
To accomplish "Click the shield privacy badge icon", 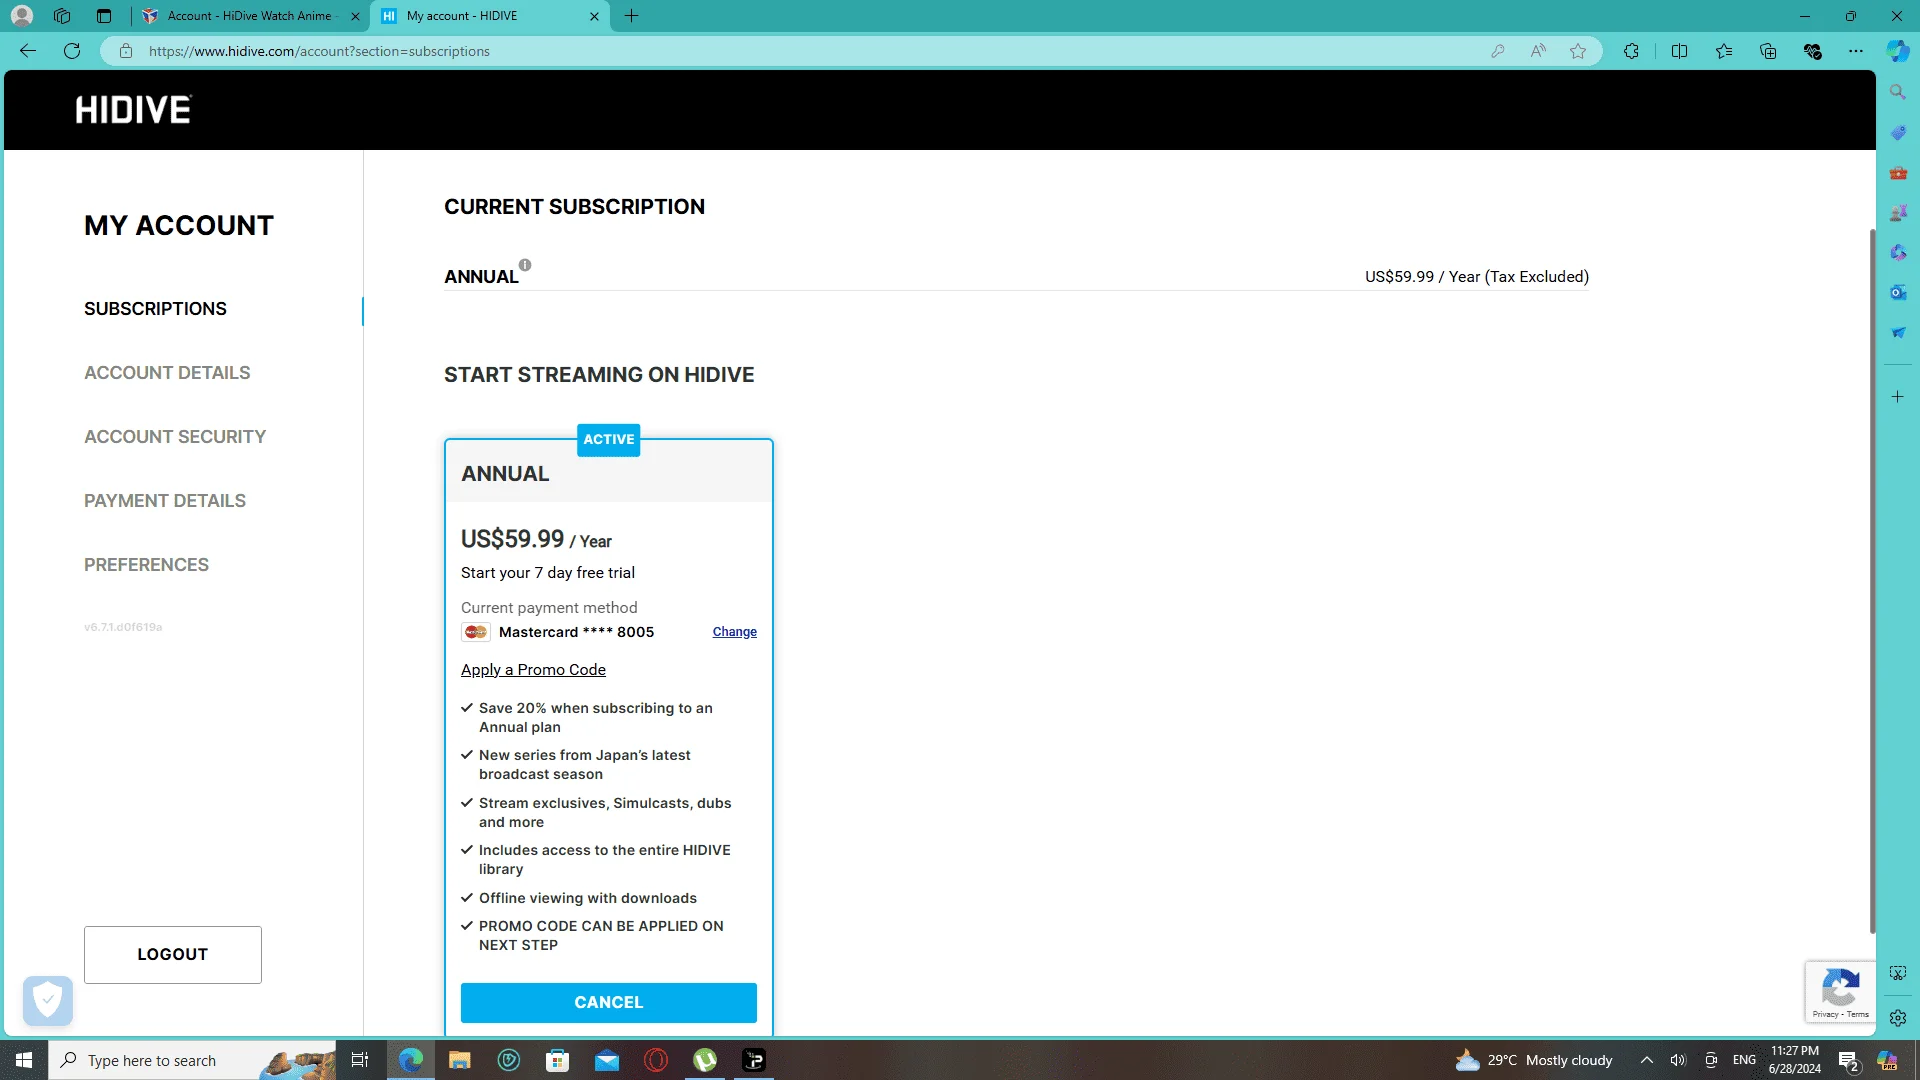I will pyautogui.click(x=48, y=1000).
